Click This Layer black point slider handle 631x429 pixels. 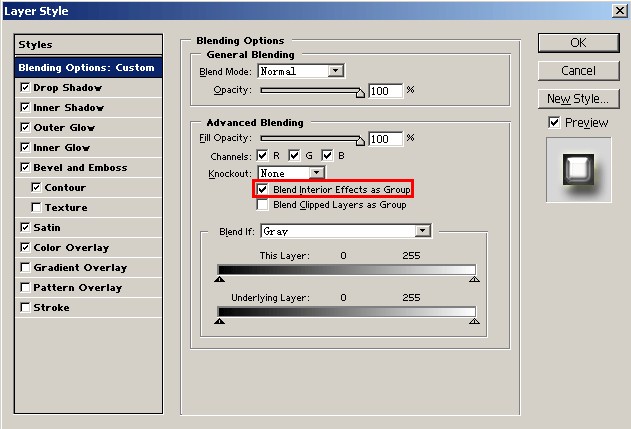[220, 280]
